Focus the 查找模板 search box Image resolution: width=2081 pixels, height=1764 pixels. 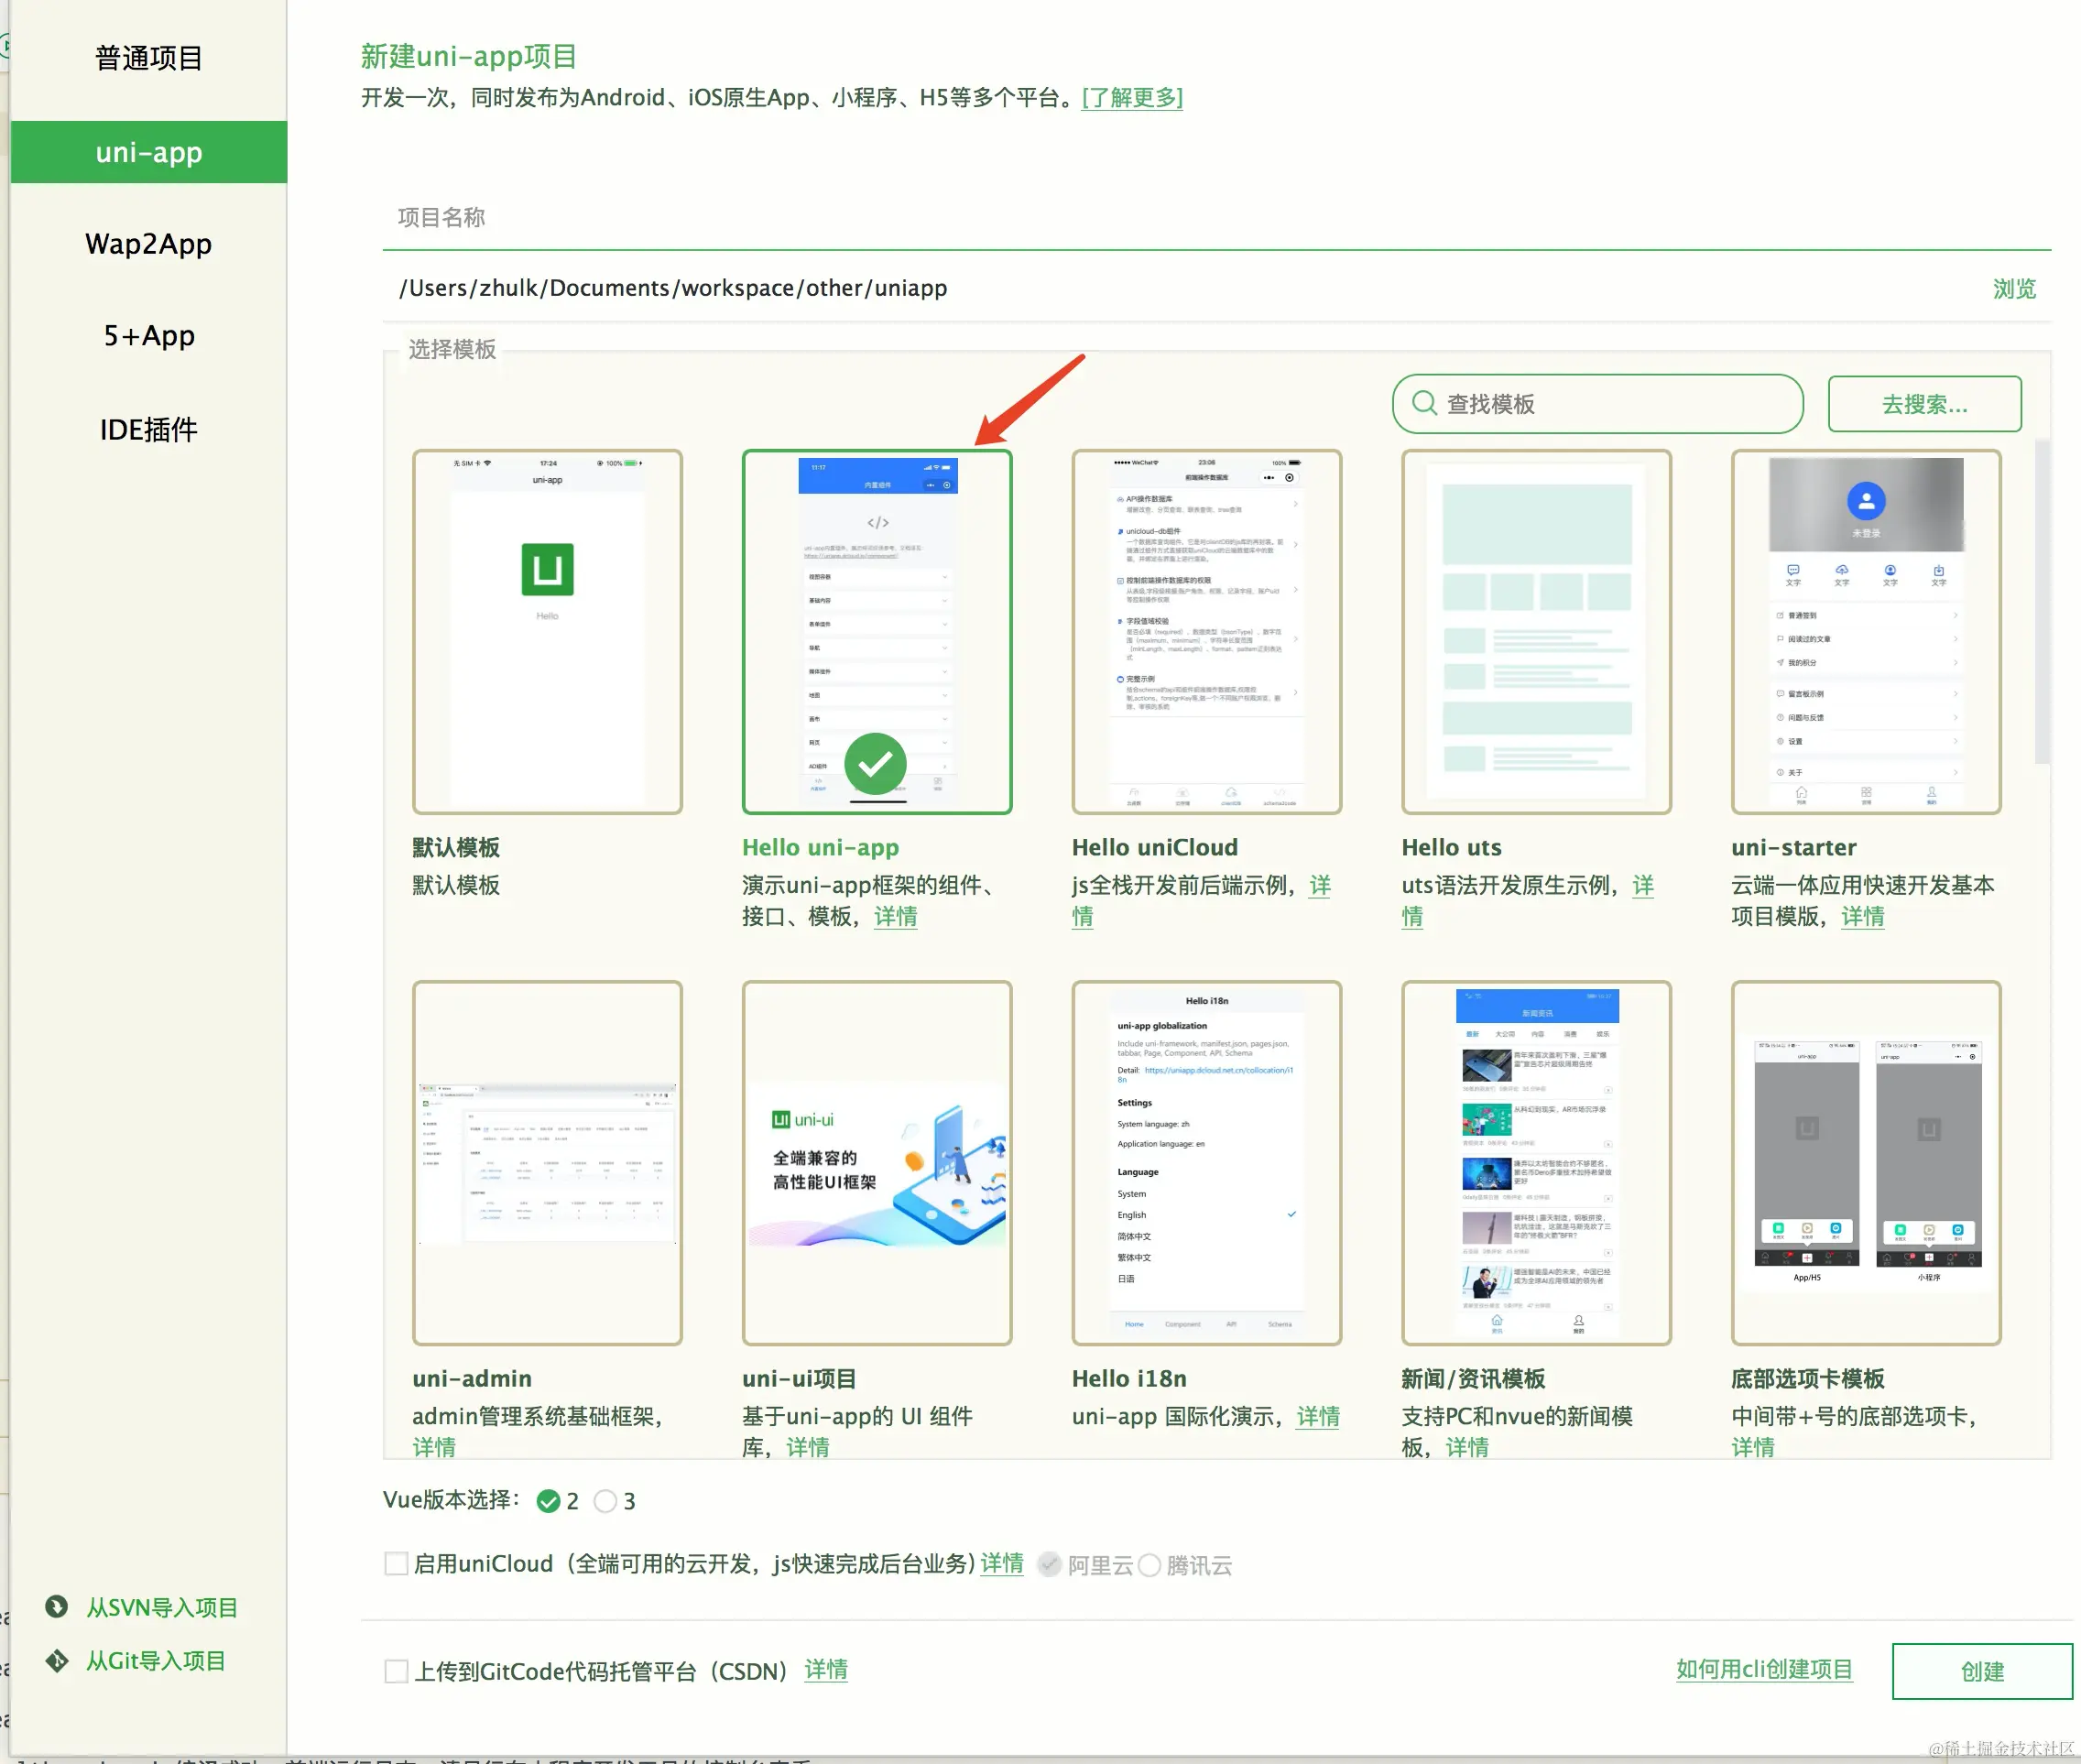pyautogui.click(x=1598, y=404)
